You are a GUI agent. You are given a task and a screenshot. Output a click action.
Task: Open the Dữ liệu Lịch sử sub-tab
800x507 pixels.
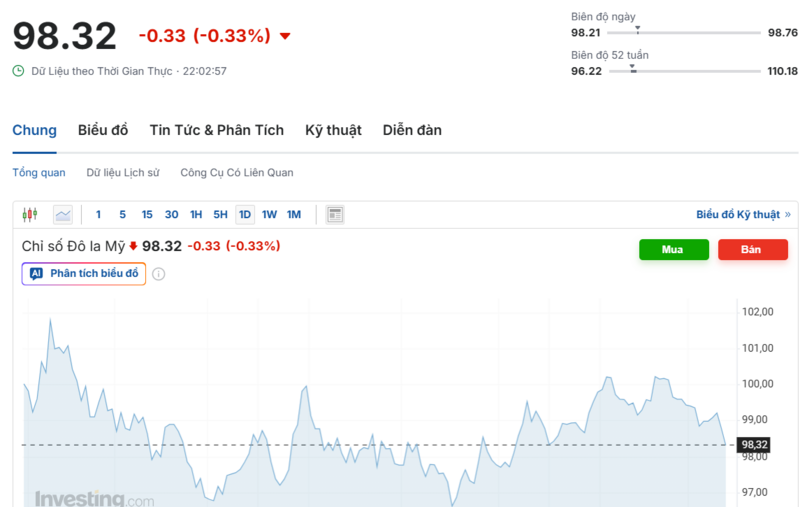pyautogui.click(x=123, y=172)
